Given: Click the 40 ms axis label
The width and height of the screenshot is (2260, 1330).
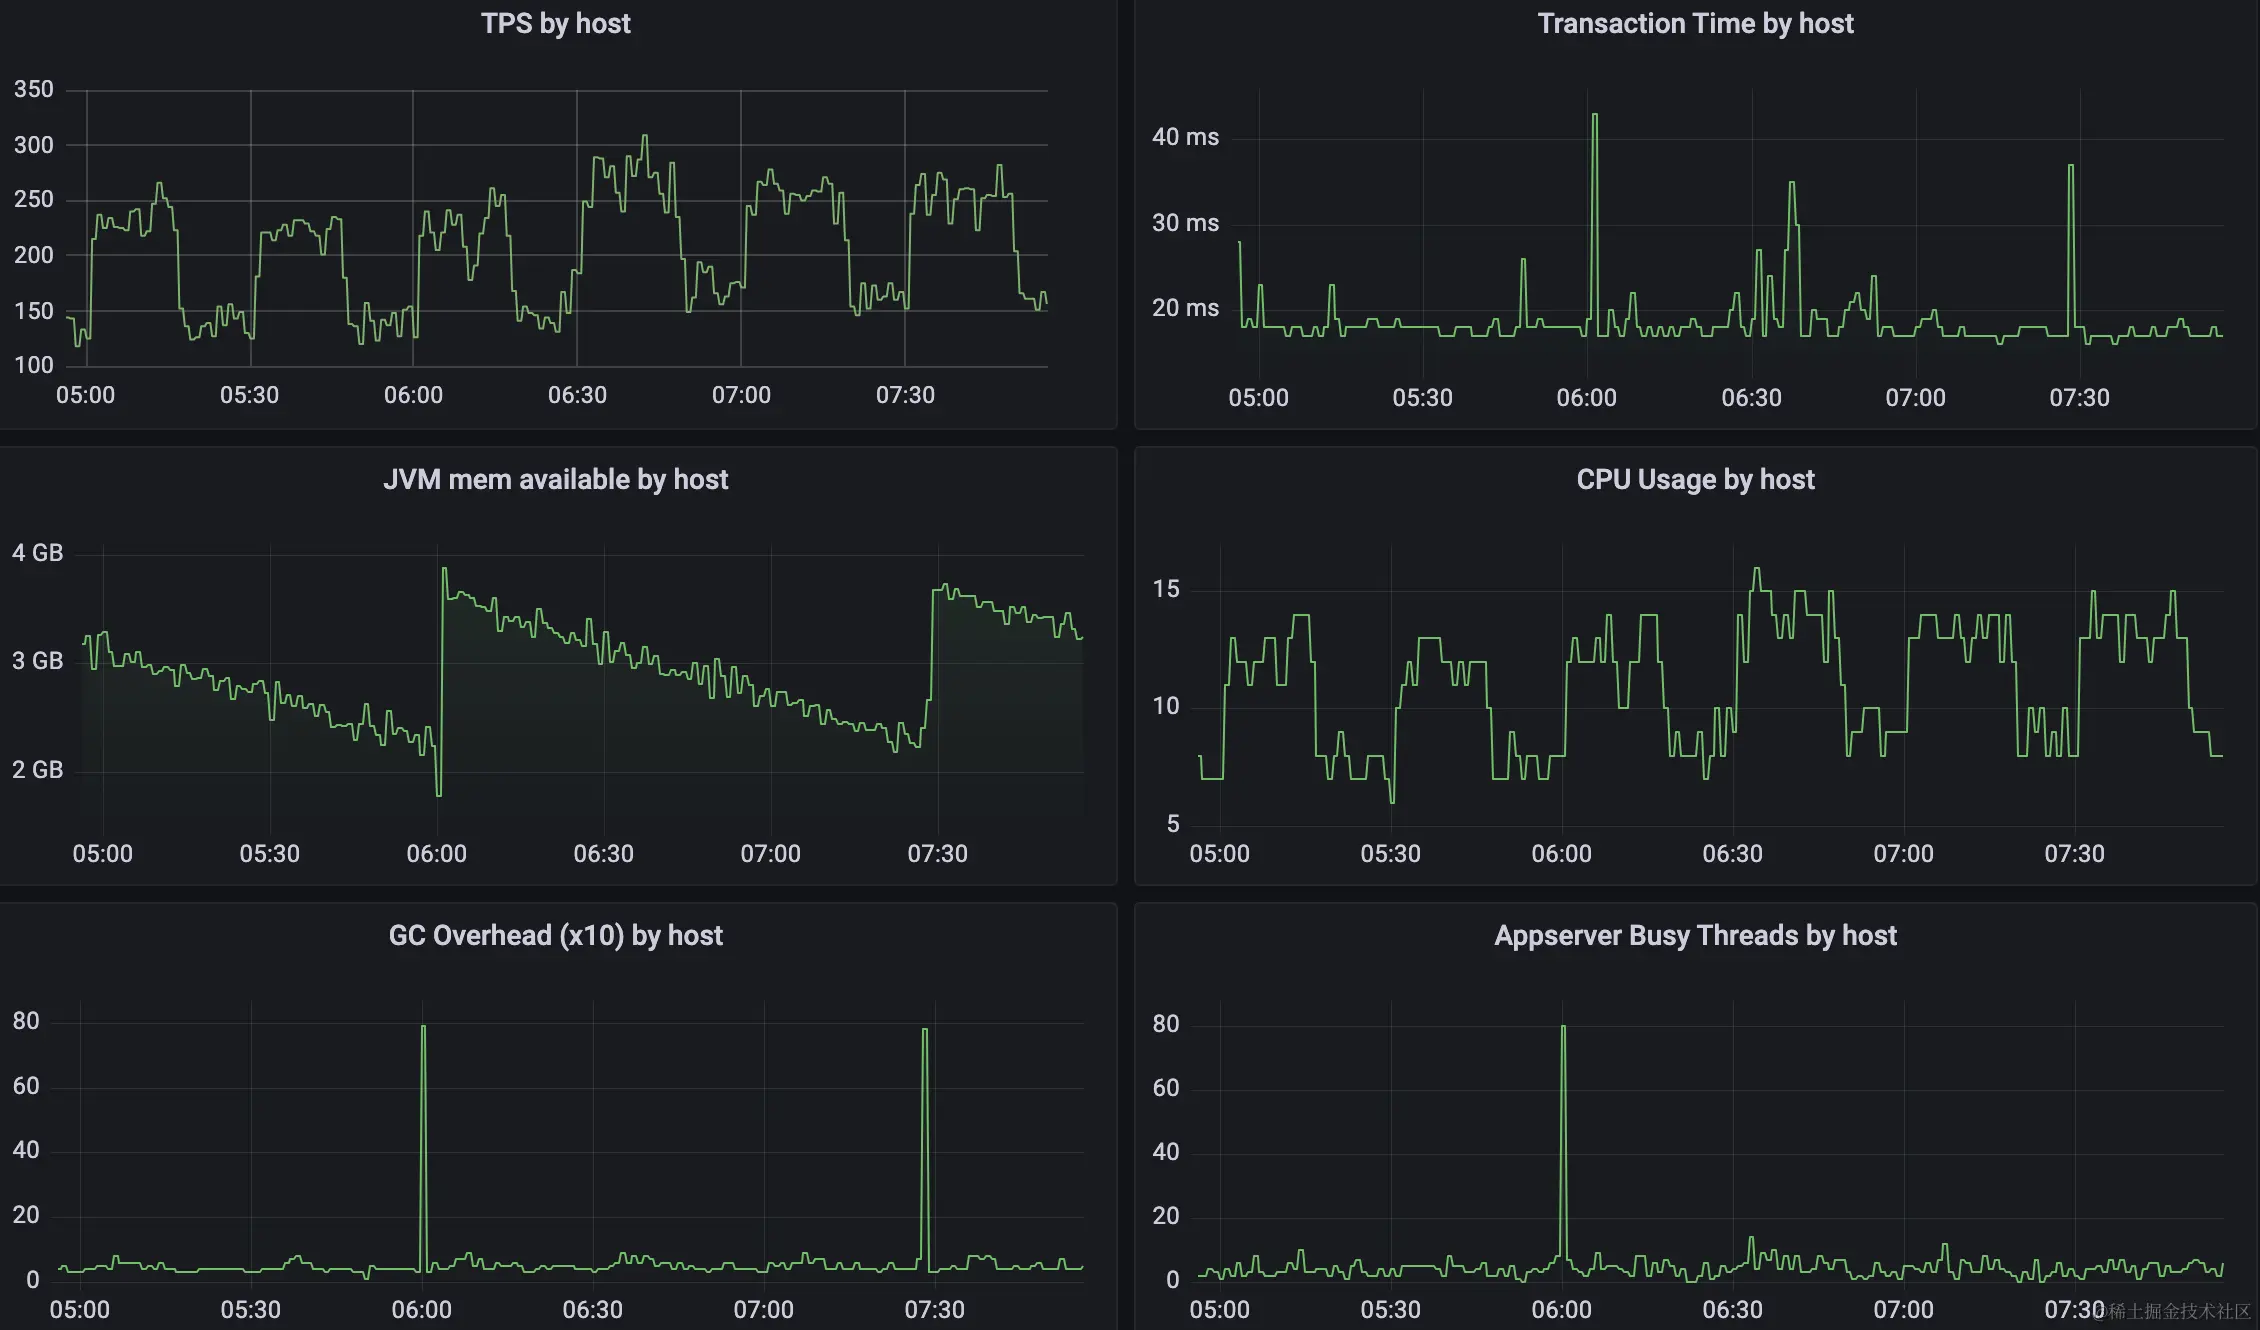Looking at the screenshot, I should pyautogui.click(x=1184, y=137).
